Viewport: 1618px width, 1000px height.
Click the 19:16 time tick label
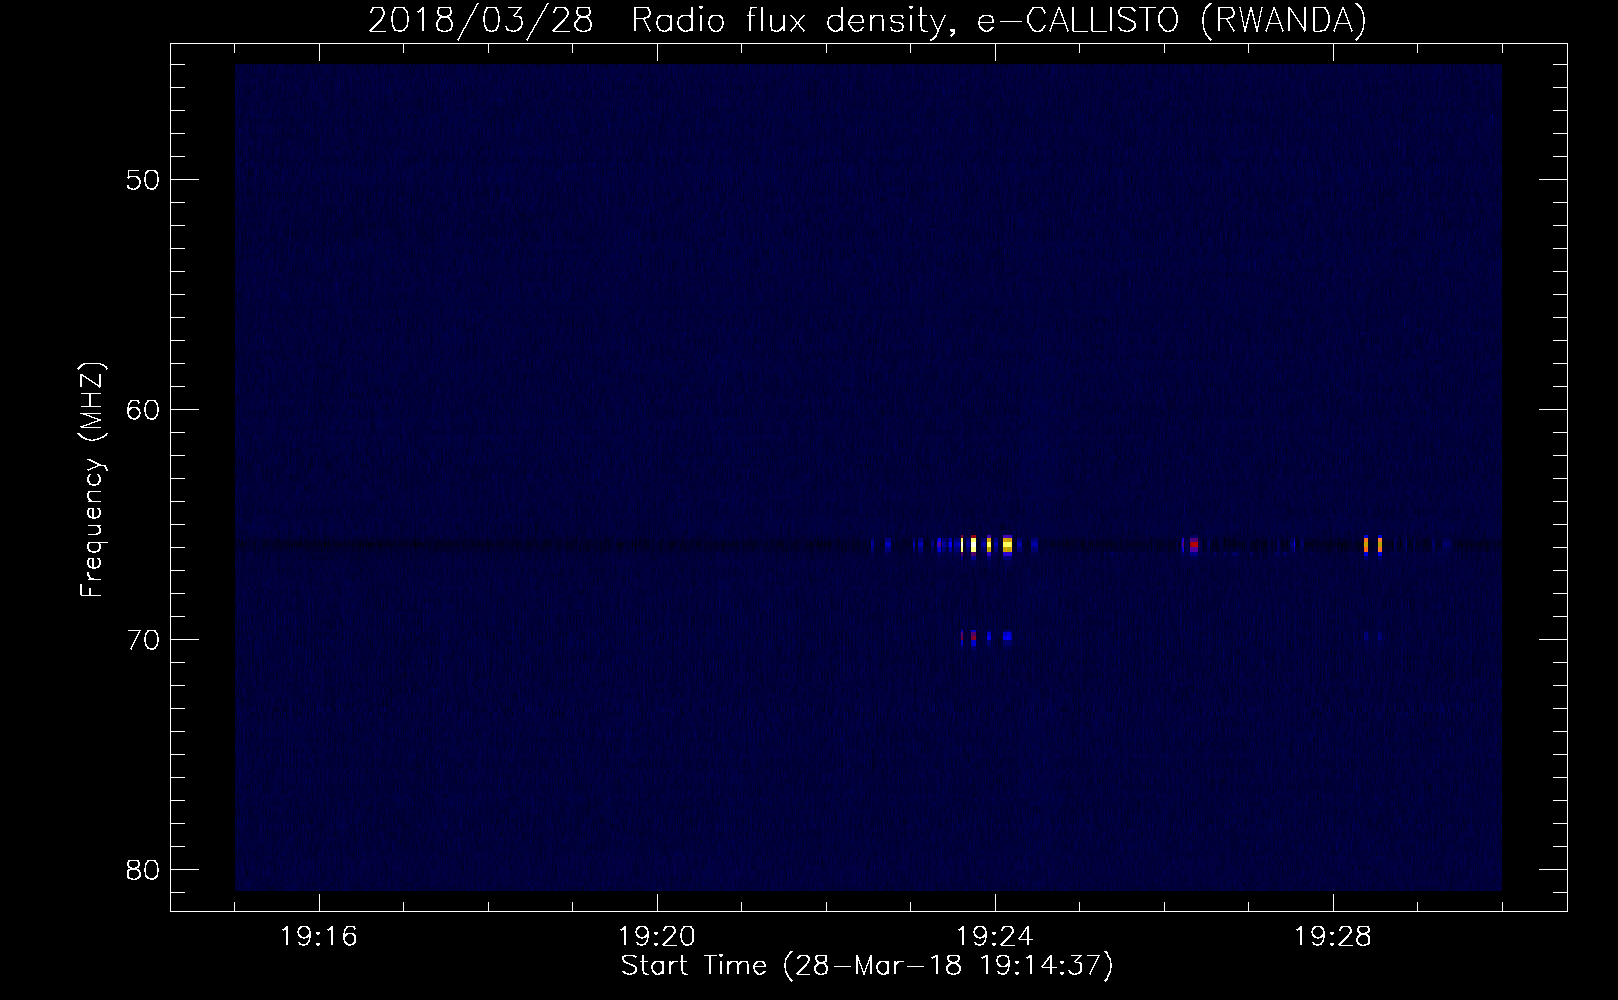(x=319, y=937)
